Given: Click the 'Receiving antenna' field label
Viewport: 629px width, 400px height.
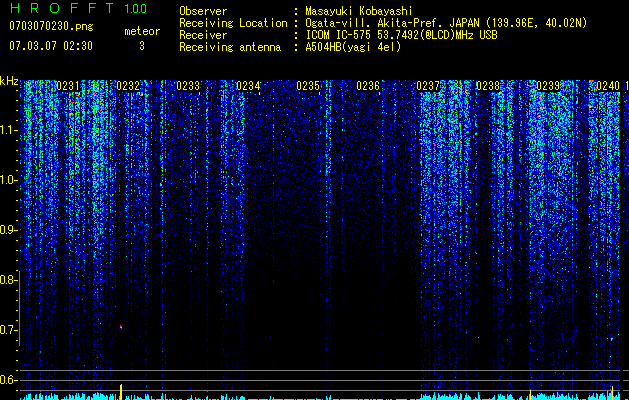Looking at the screenshot, I should pyautogui.click(x=230, y=47).
